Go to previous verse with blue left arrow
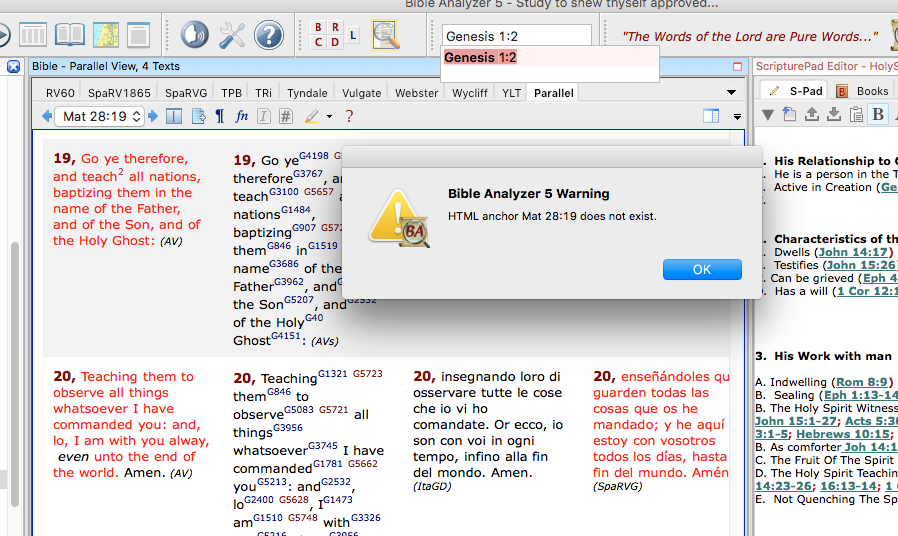898x536 pixels. click(47, 116)
